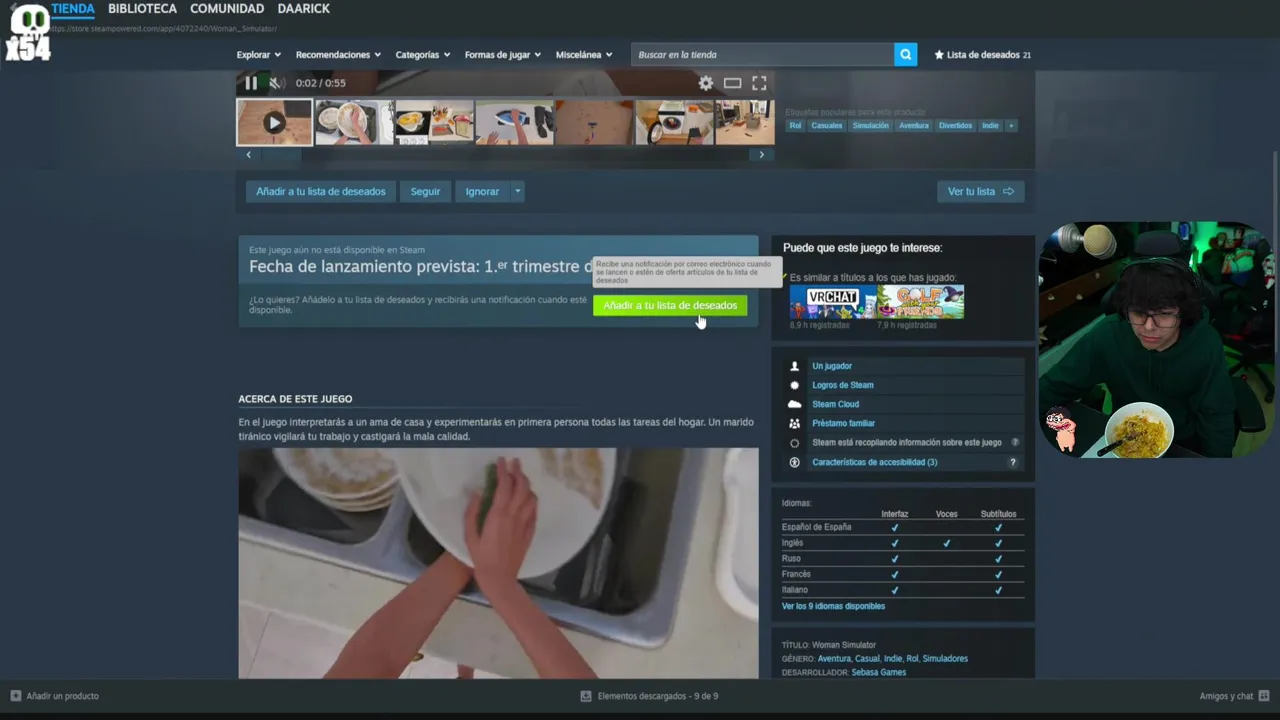
Task: Select the washing machine screenshot thumbnail
Action: [x=674, y=122]
